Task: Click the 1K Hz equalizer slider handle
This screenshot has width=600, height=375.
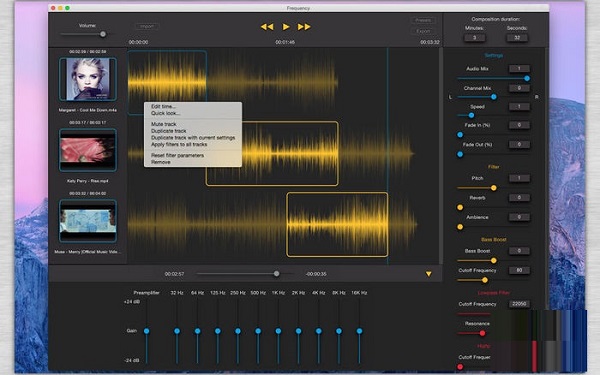Action: click(278, 331)
